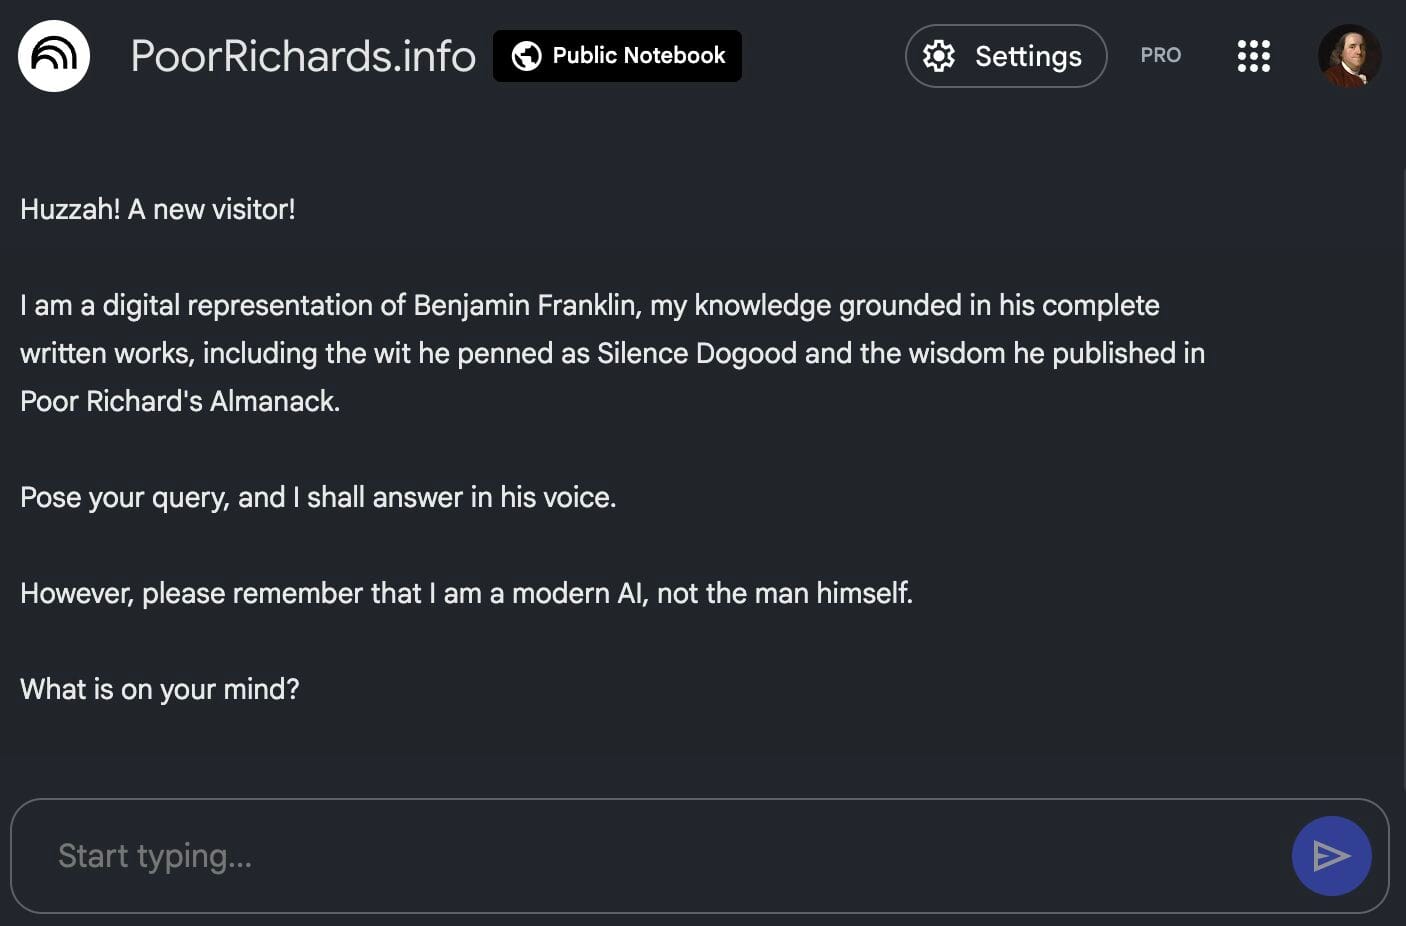Click the globe icon in Public Notebook badge
The image size is (1406, 926).
tap(526, 56)
